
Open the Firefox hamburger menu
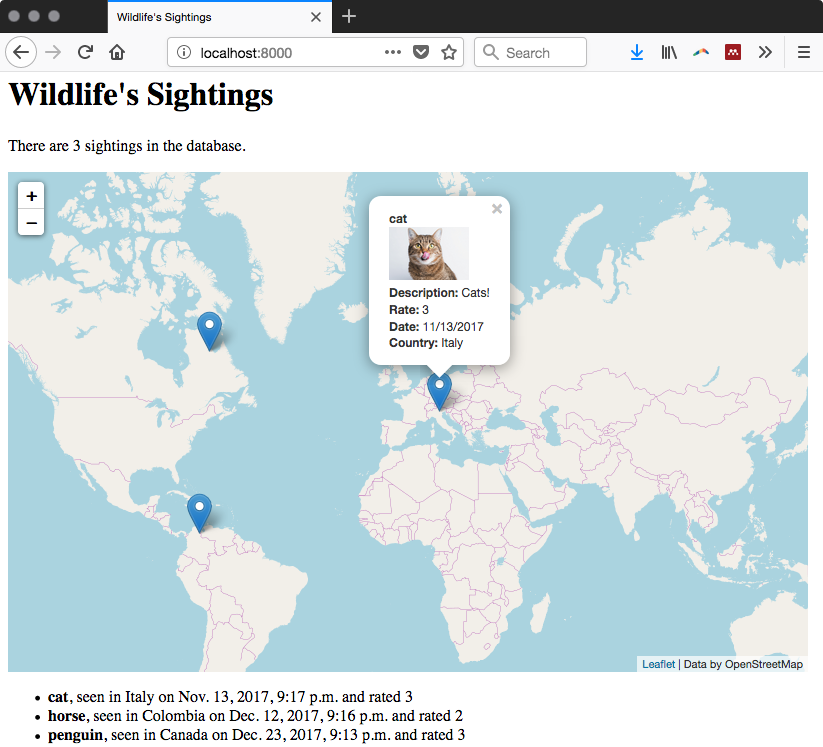(804, 52)
